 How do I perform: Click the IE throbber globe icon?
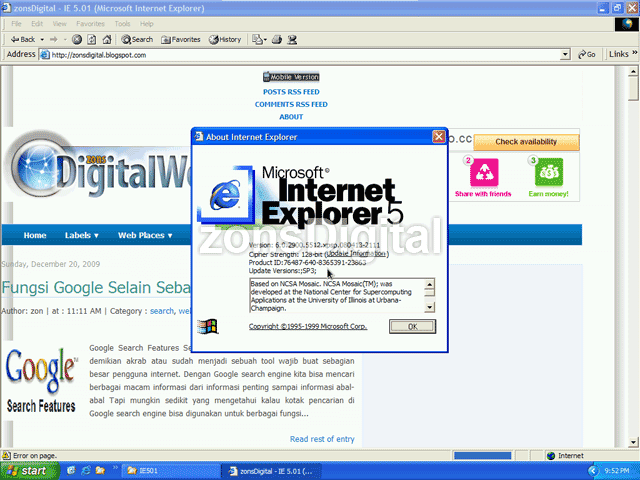(x=627, y=24)
